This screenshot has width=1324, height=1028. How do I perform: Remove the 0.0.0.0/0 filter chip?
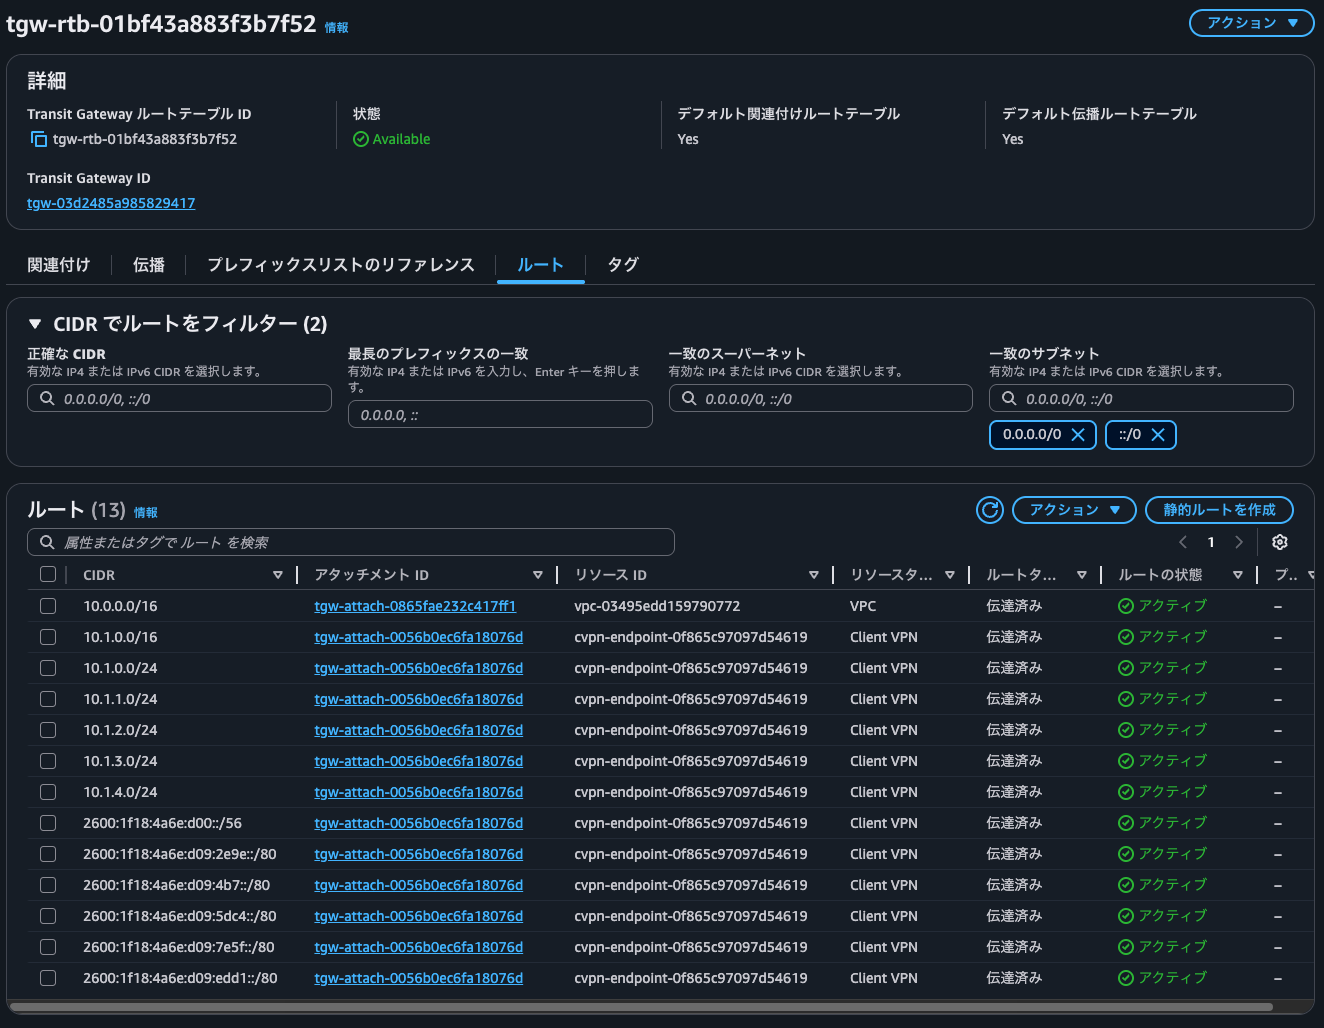point(1078,435)
